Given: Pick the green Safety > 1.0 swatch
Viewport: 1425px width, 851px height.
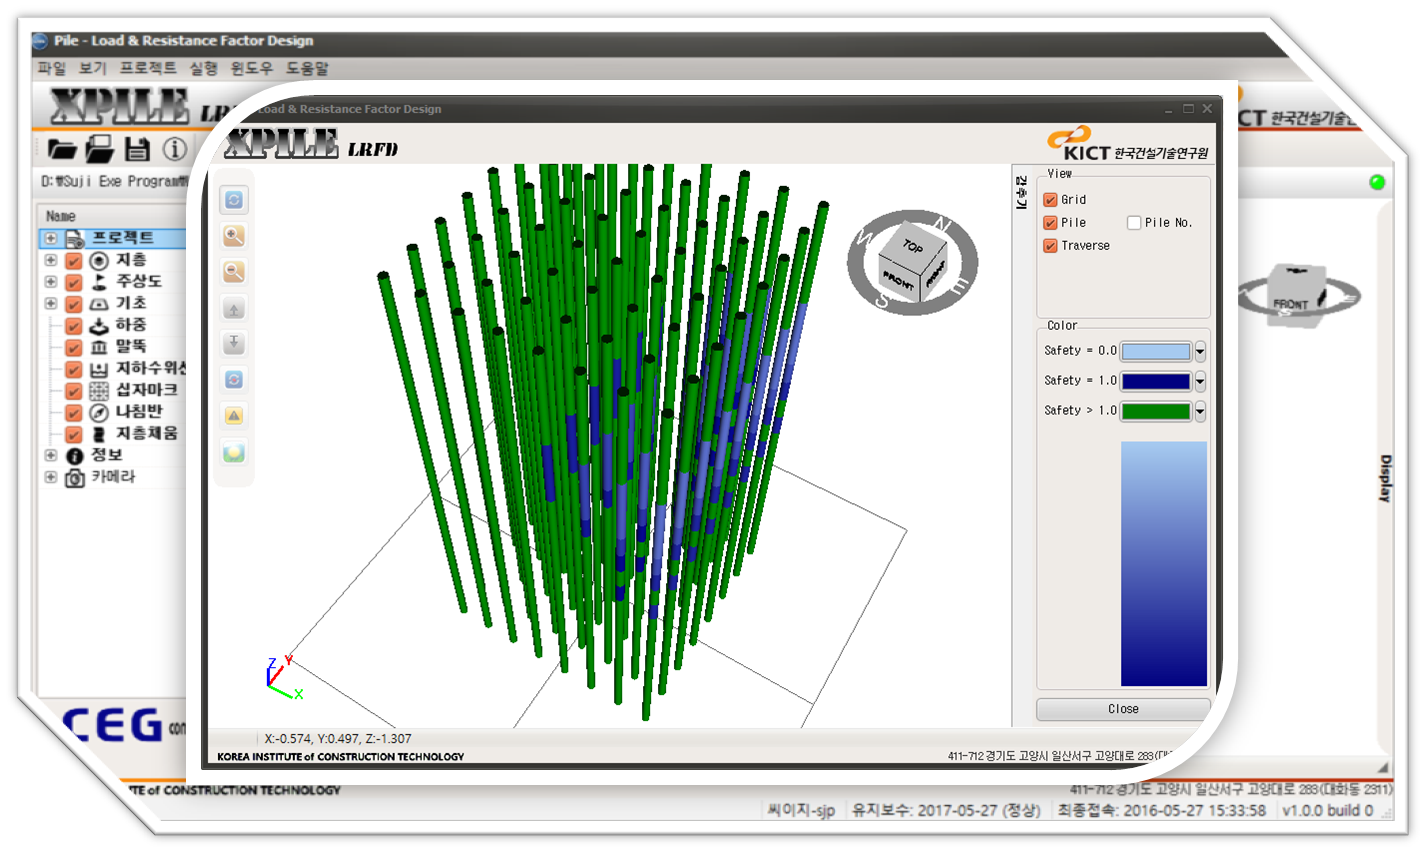Looking at the screenshot, I should [1156, 412].
